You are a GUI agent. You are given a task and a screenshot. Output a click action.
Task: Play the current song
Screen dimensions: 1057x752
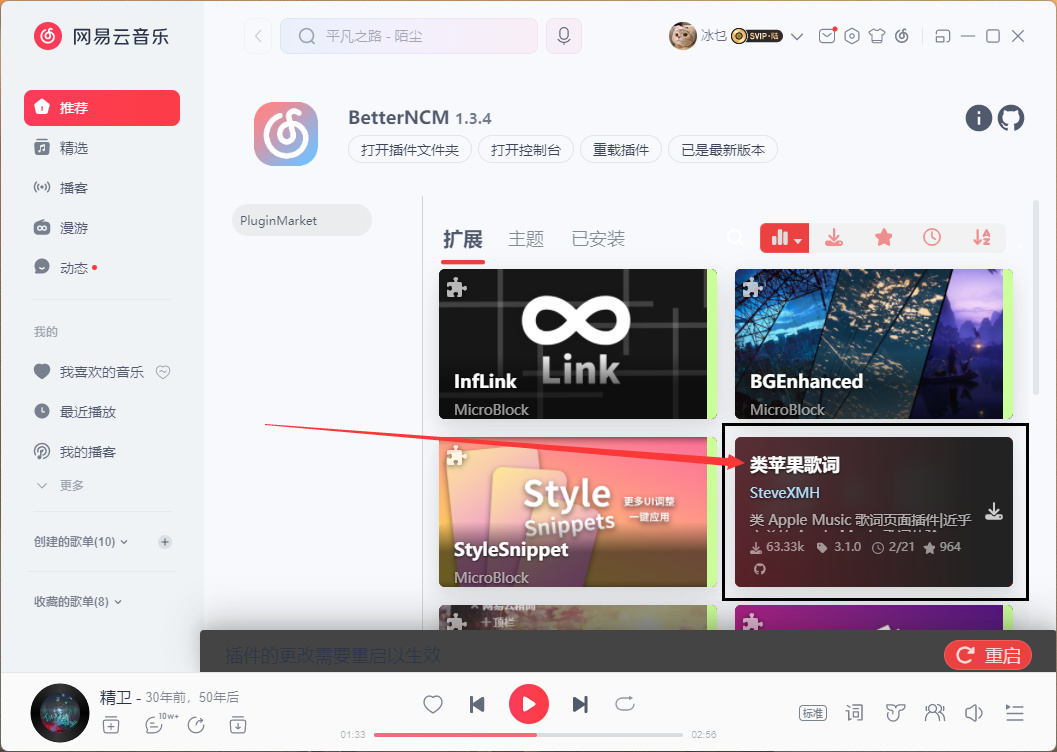click(528, 704)
